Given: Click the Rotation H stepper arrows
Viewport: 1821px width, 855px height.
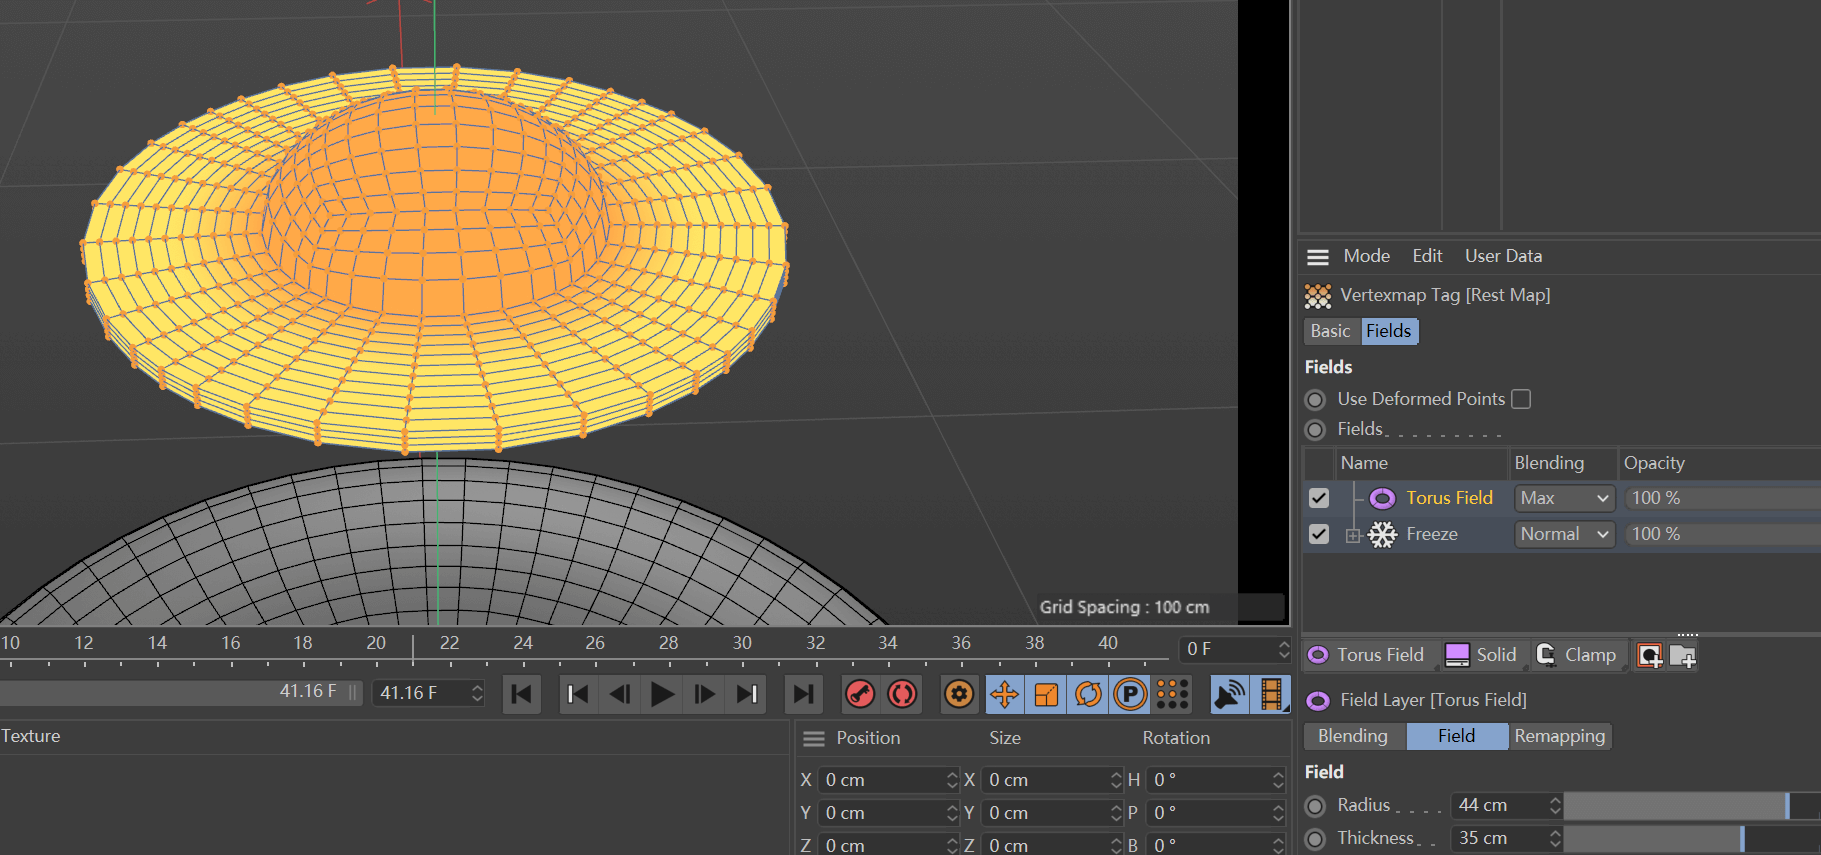Looking at the screenshot, I should 1278,780.
